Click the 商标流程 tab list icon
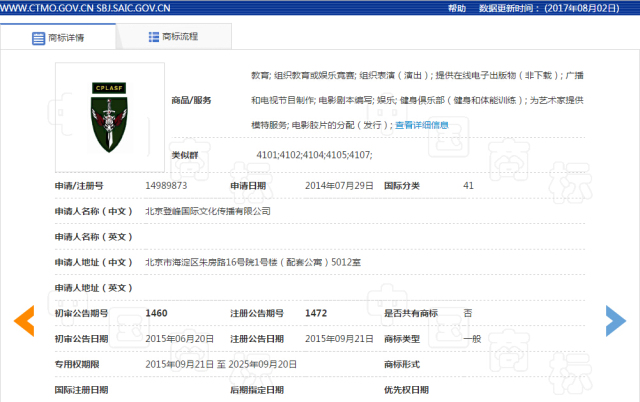 click(153, 37)
